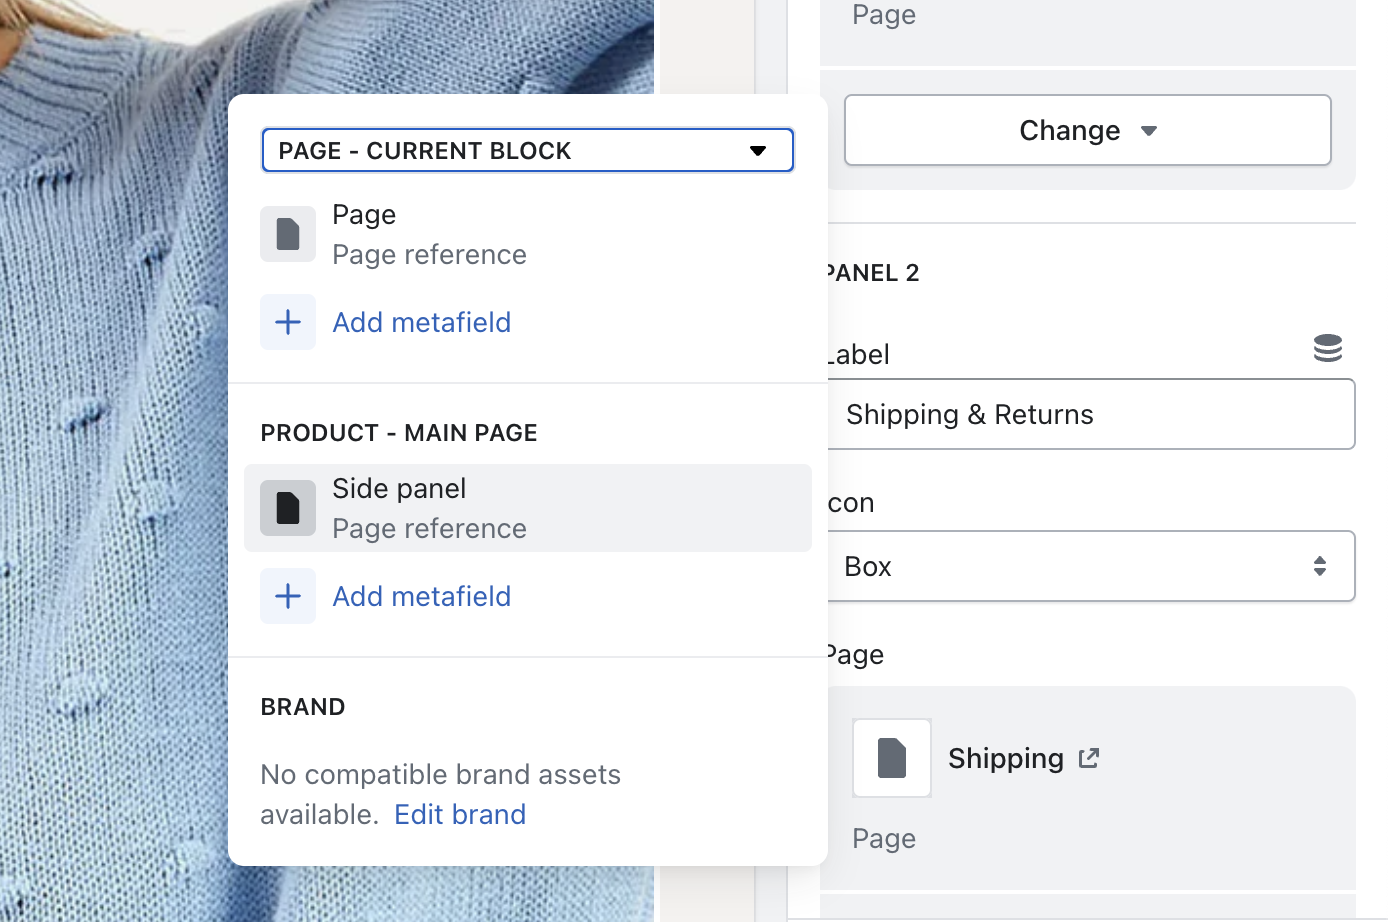
Task: Click the up-down arrows on Box selector
Action: click(x=1319, y=566)
